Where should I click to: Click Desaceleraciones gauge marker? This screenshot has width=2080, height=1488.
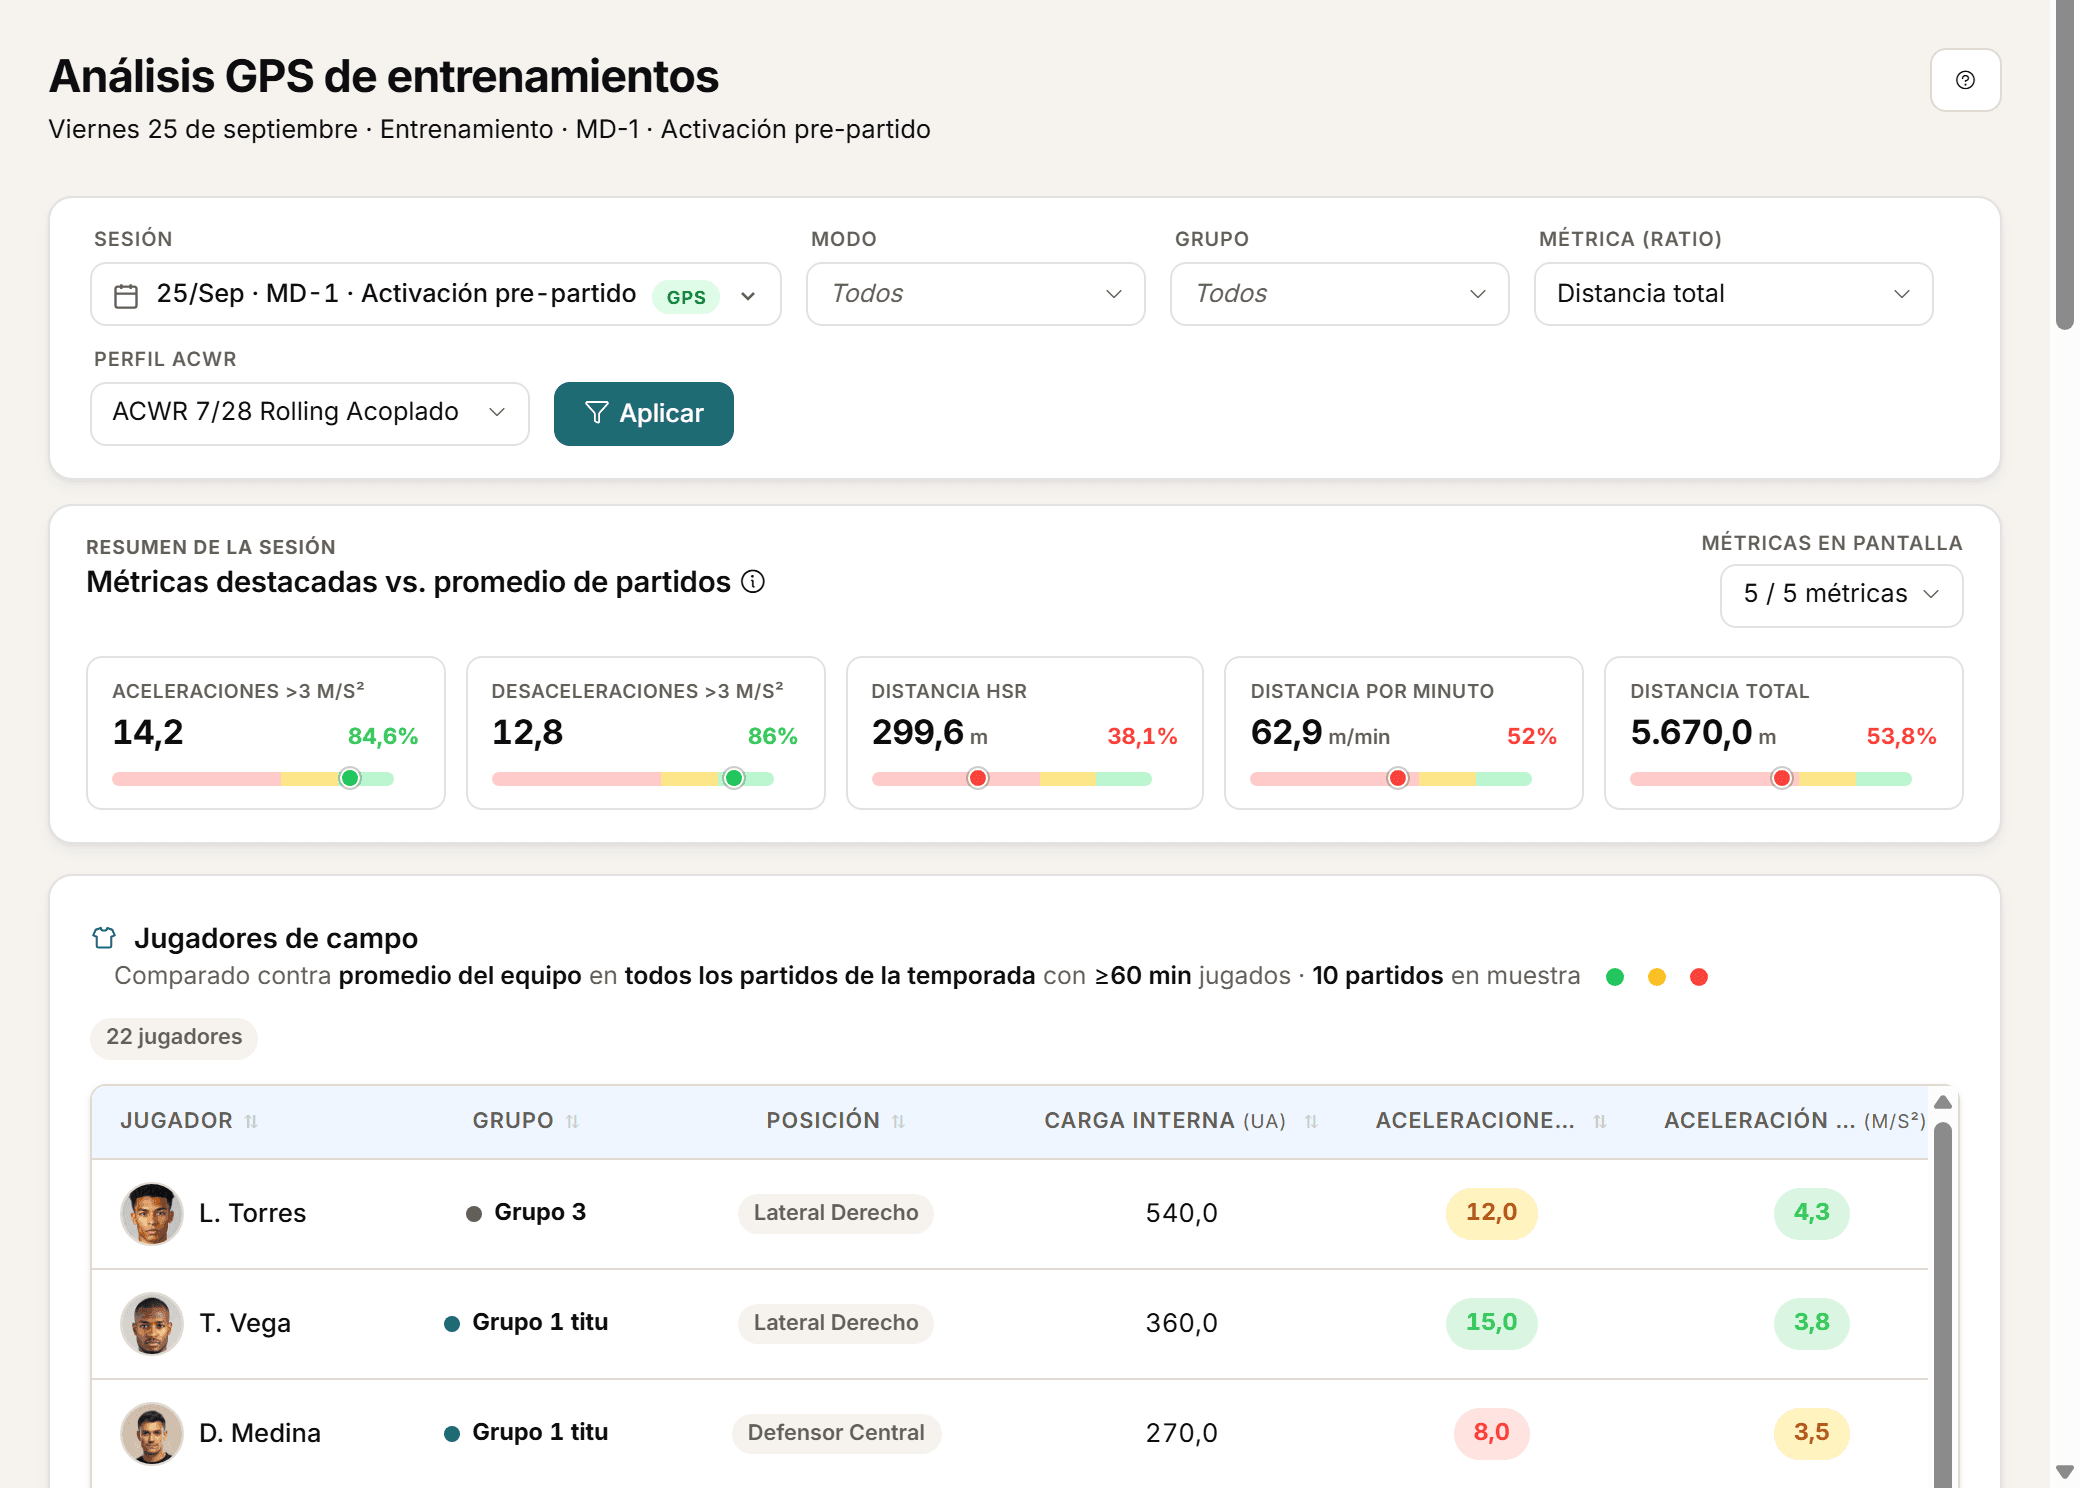734,778
